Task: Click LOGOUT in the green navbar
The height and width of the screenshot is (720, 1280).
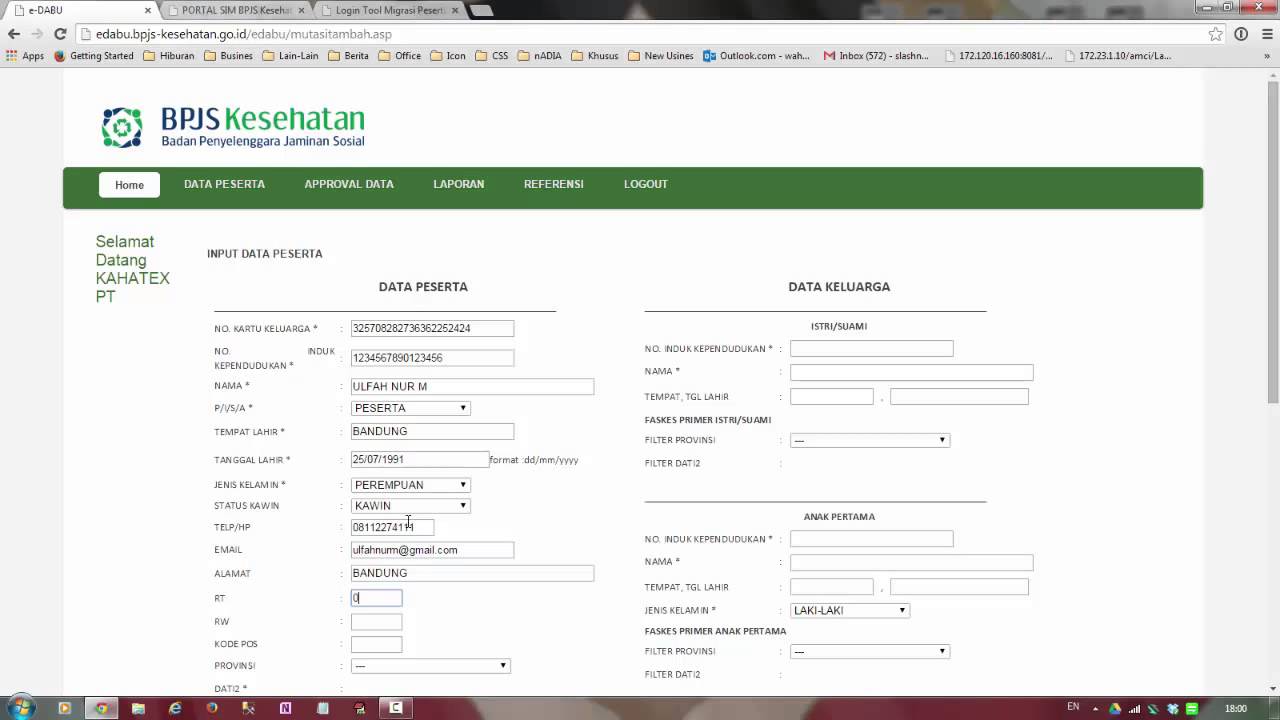Action: tap(645, 184)
